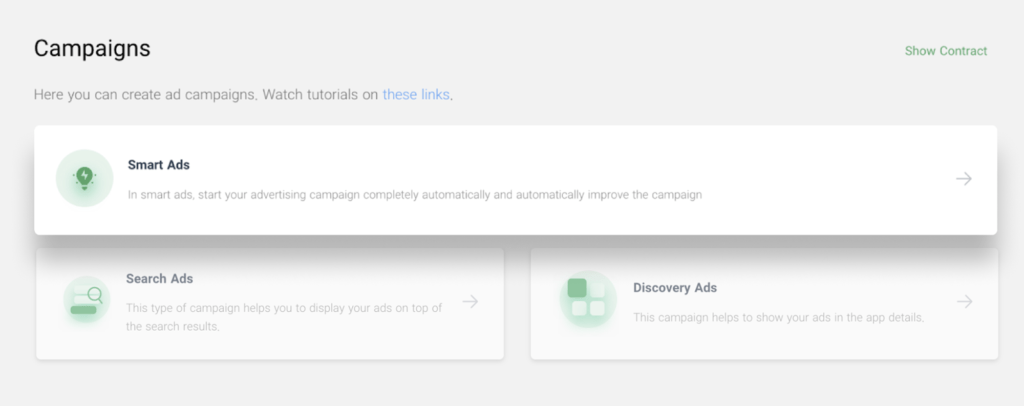The height and width of the screenshot is (406, 1024).
Task: Open Smart Ads via its right arrow
Action: click(x=964, y=179)
